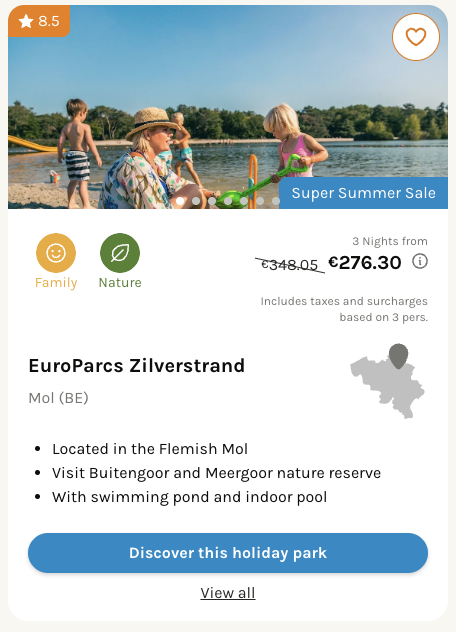Select the Nature leaf icon
Image resolution: width=456 pixels, height=632 pixels.
[x=120, y=253]
